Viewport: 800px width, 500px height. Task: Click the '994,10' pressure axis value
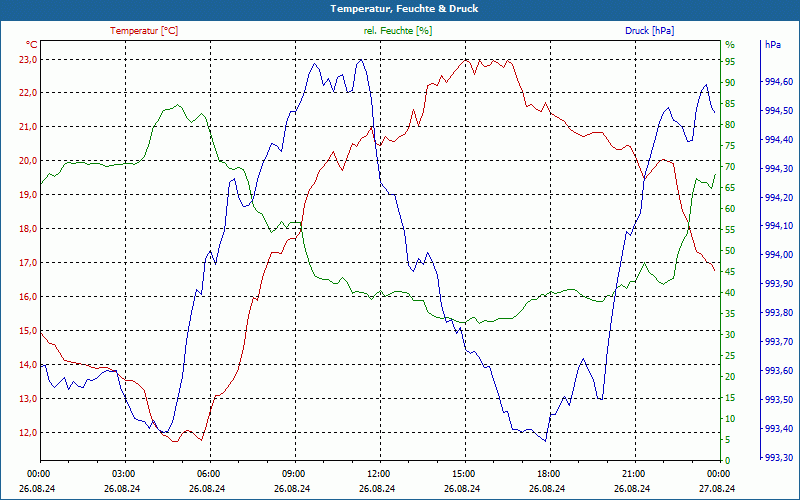[x=779, y=226]
